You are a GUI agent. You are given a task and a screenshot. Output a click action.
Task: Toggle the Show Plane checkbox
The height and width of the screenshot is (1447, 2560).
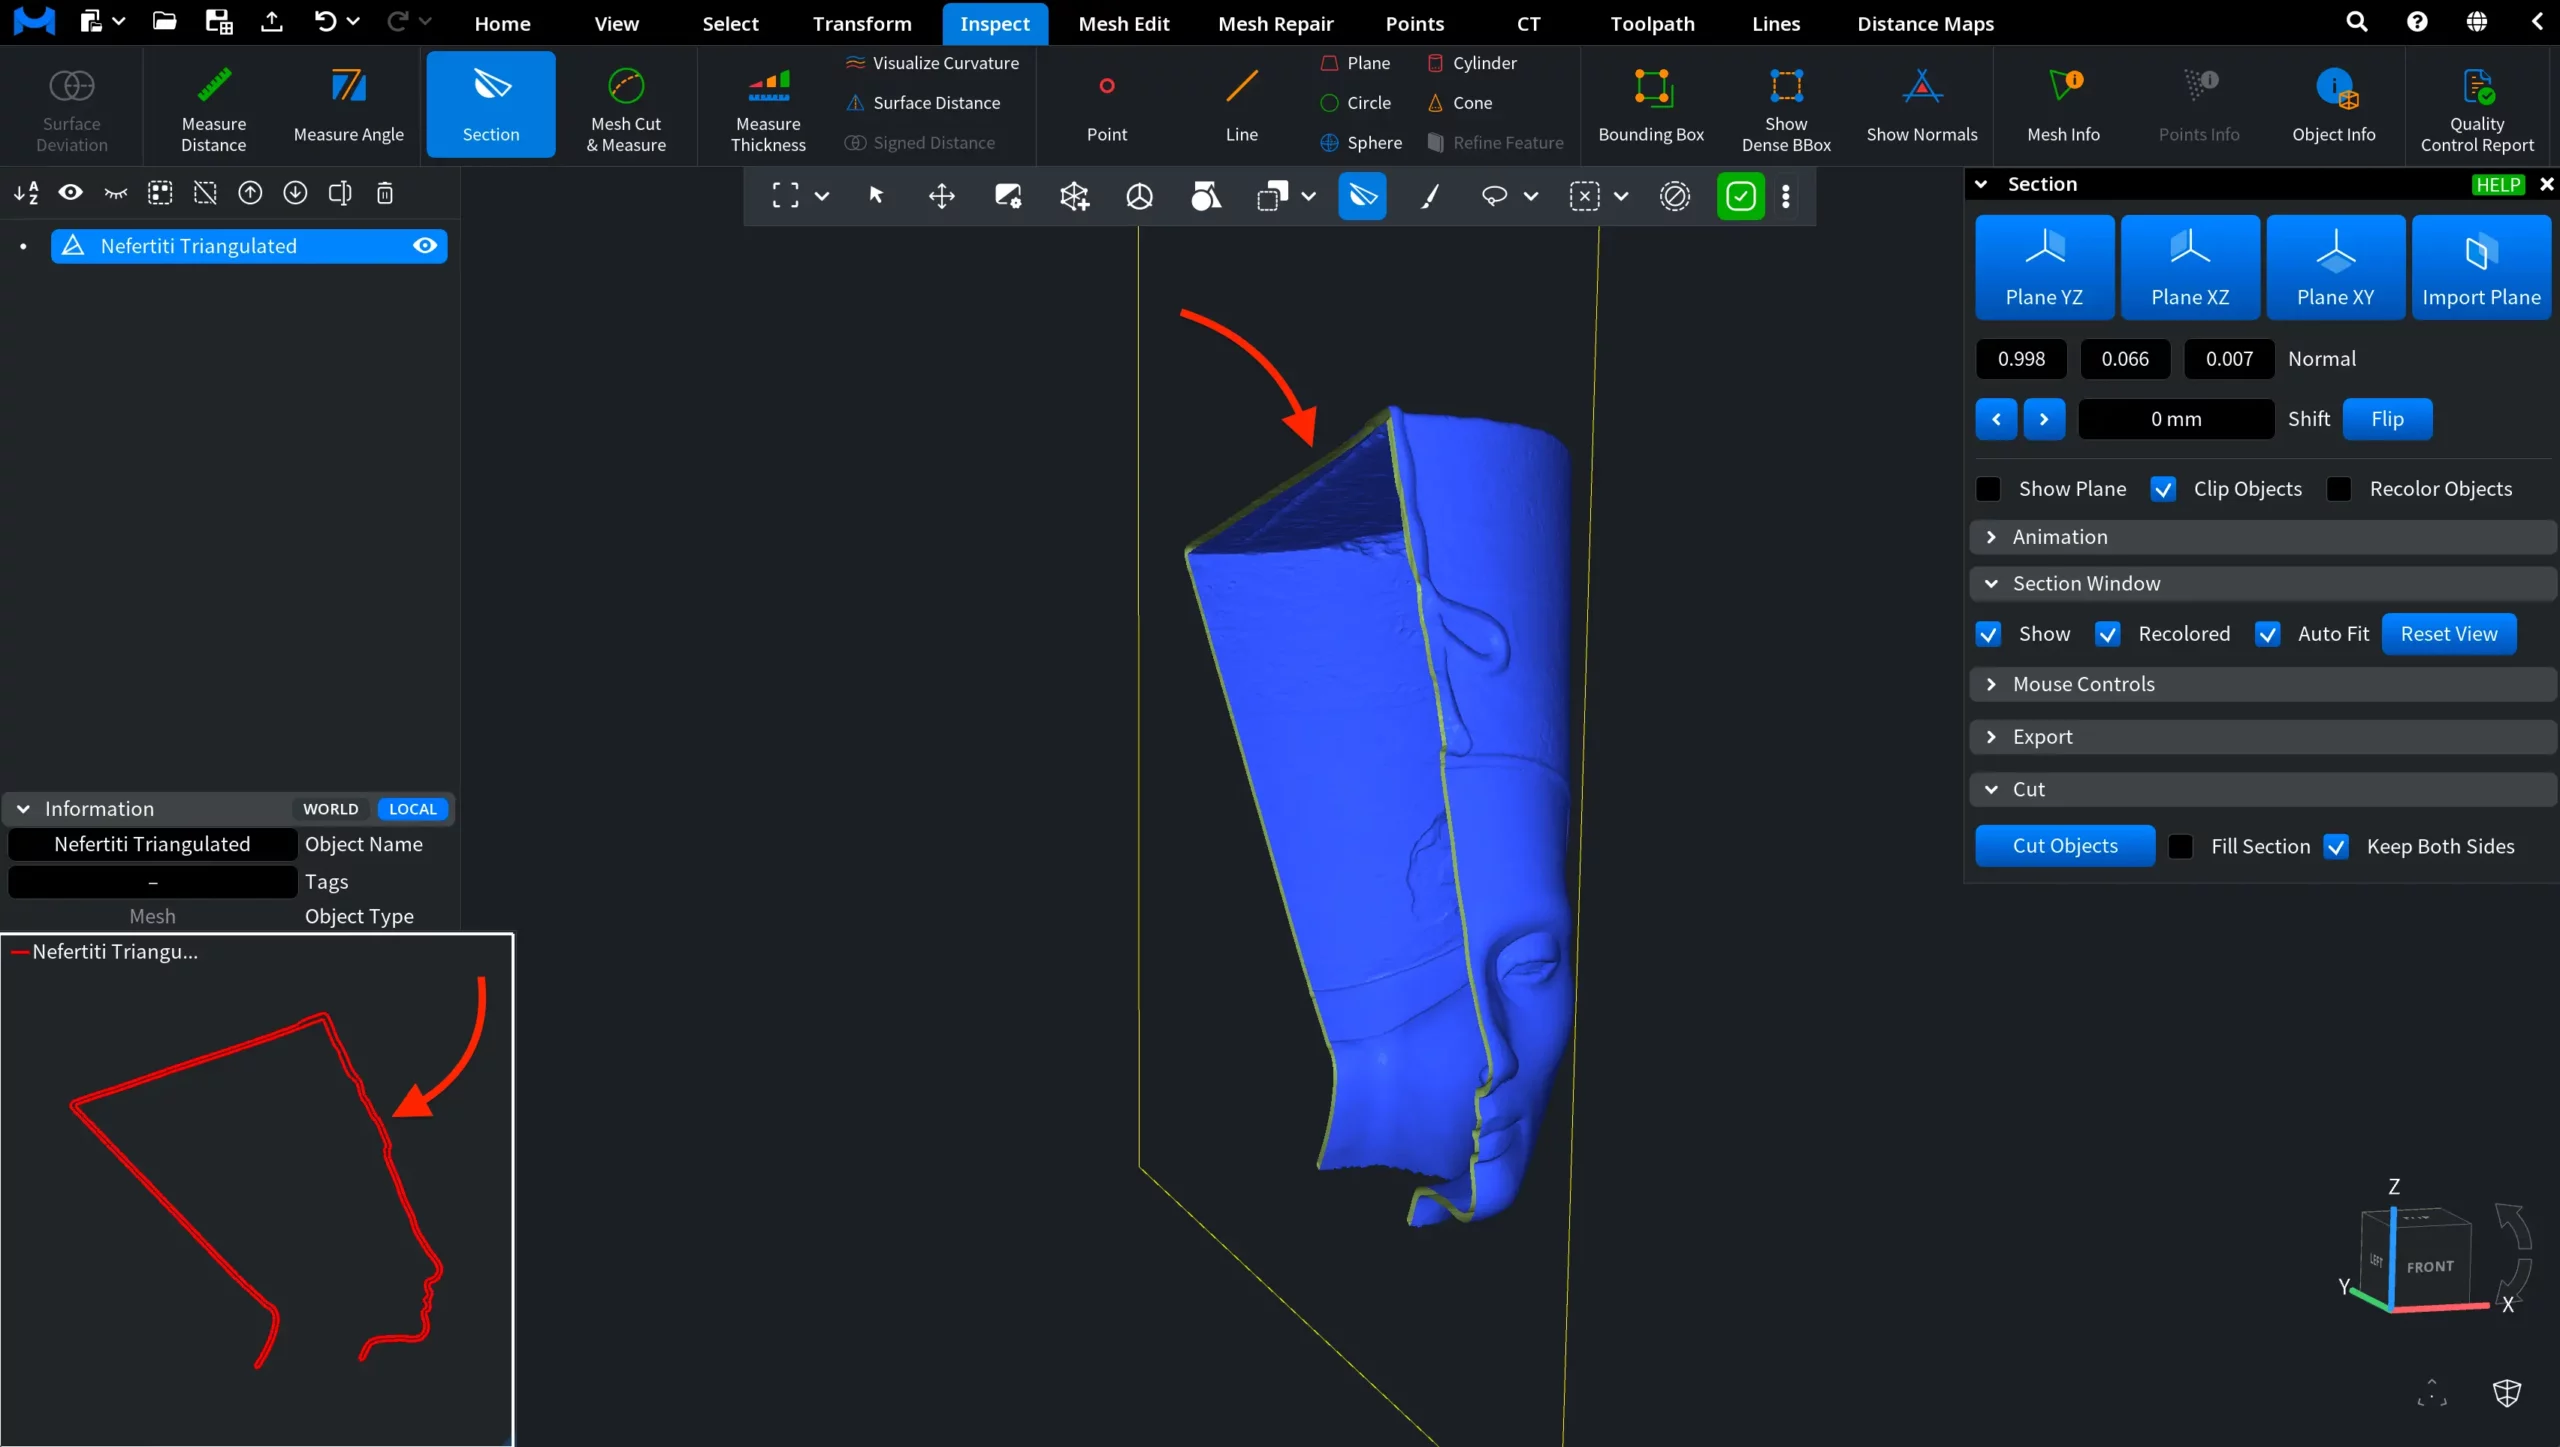[1989, 489]
